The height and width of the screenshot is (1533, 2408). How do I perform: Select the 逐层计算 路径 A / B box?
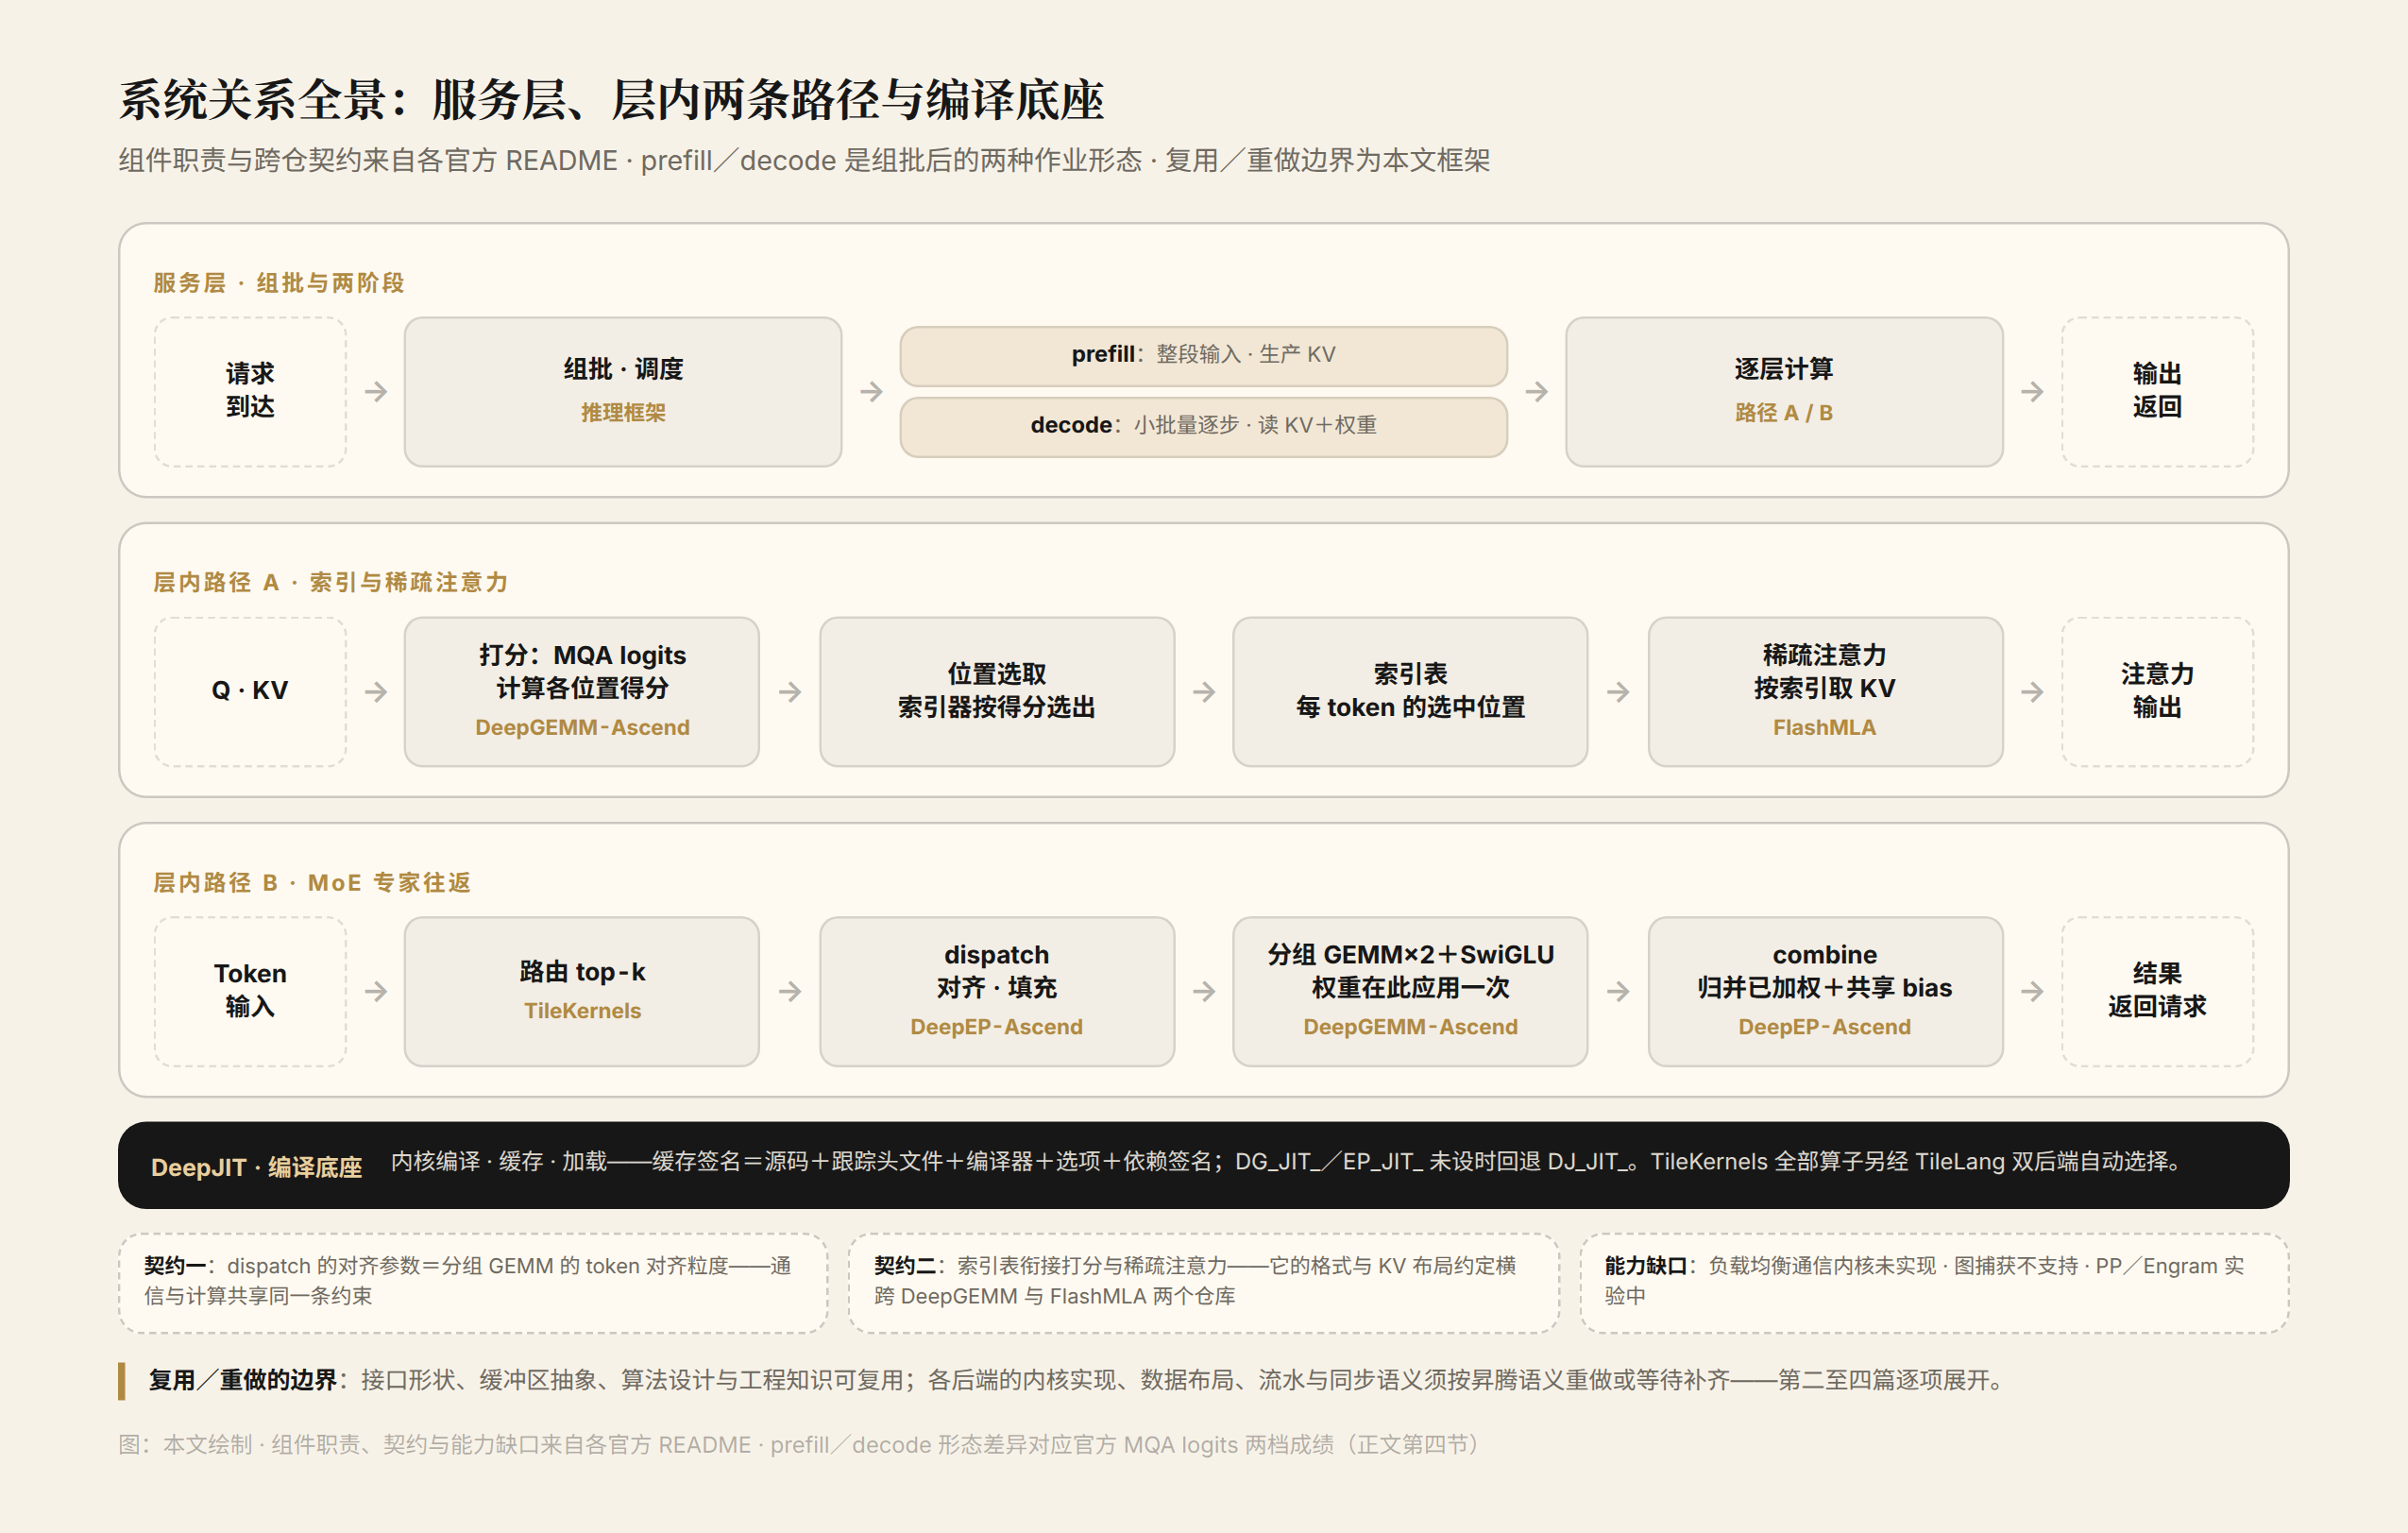coord(1783,391)
